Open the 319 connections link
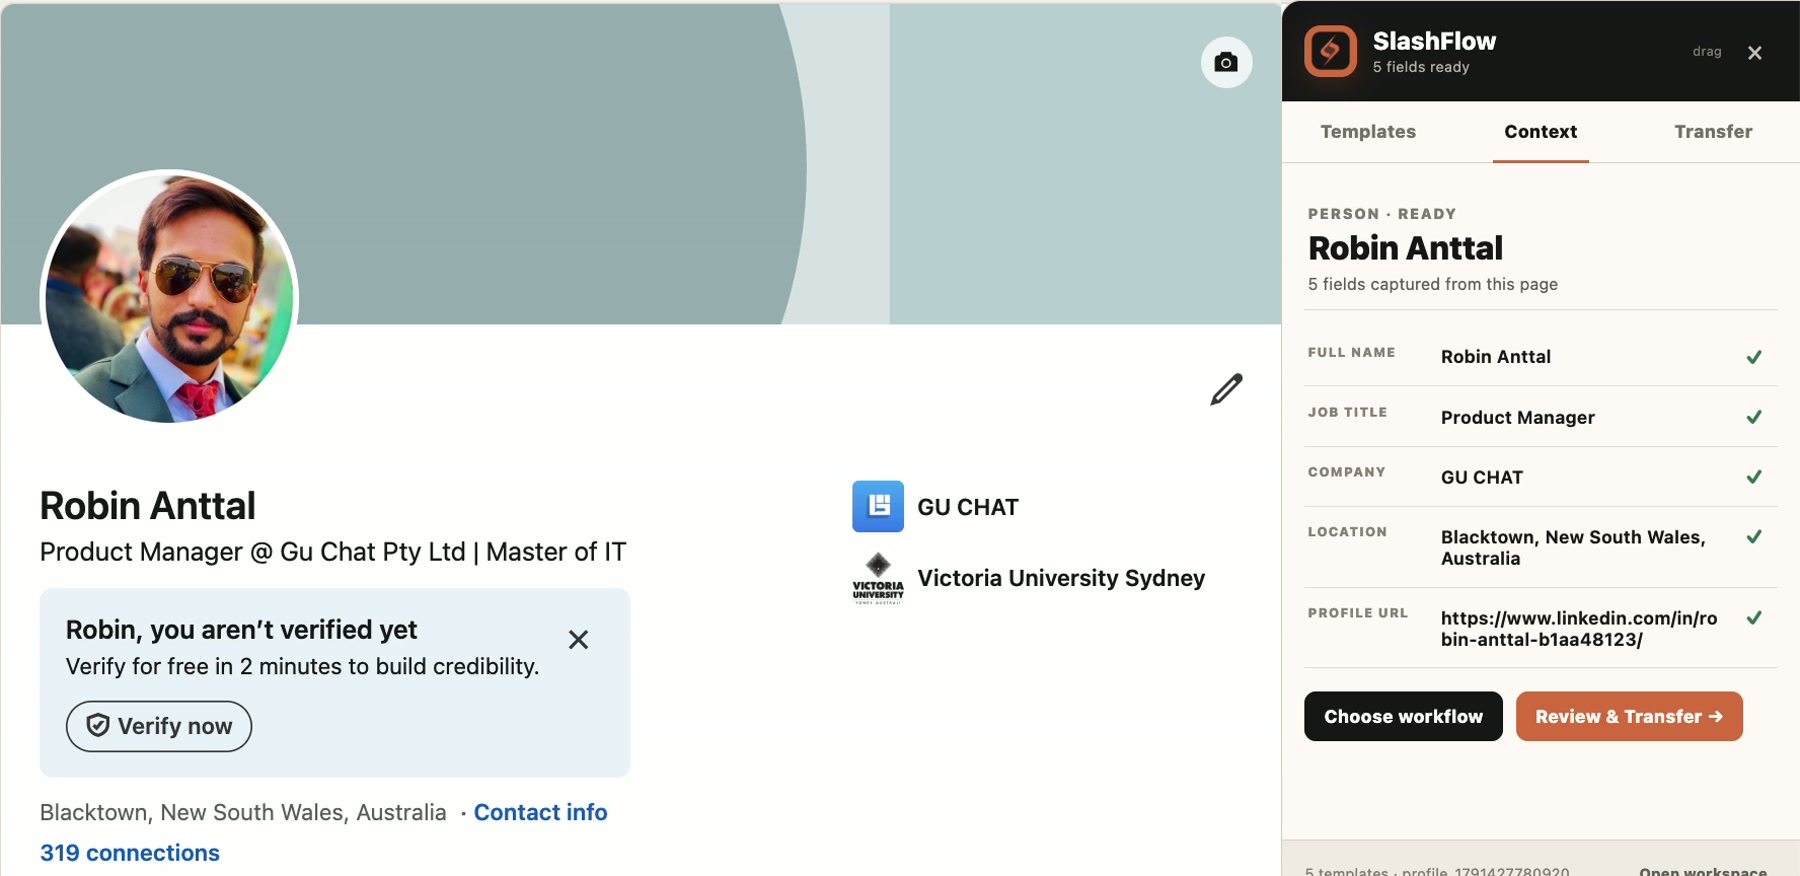Viewport: 1800px width, 876px height. click(130, 853)
